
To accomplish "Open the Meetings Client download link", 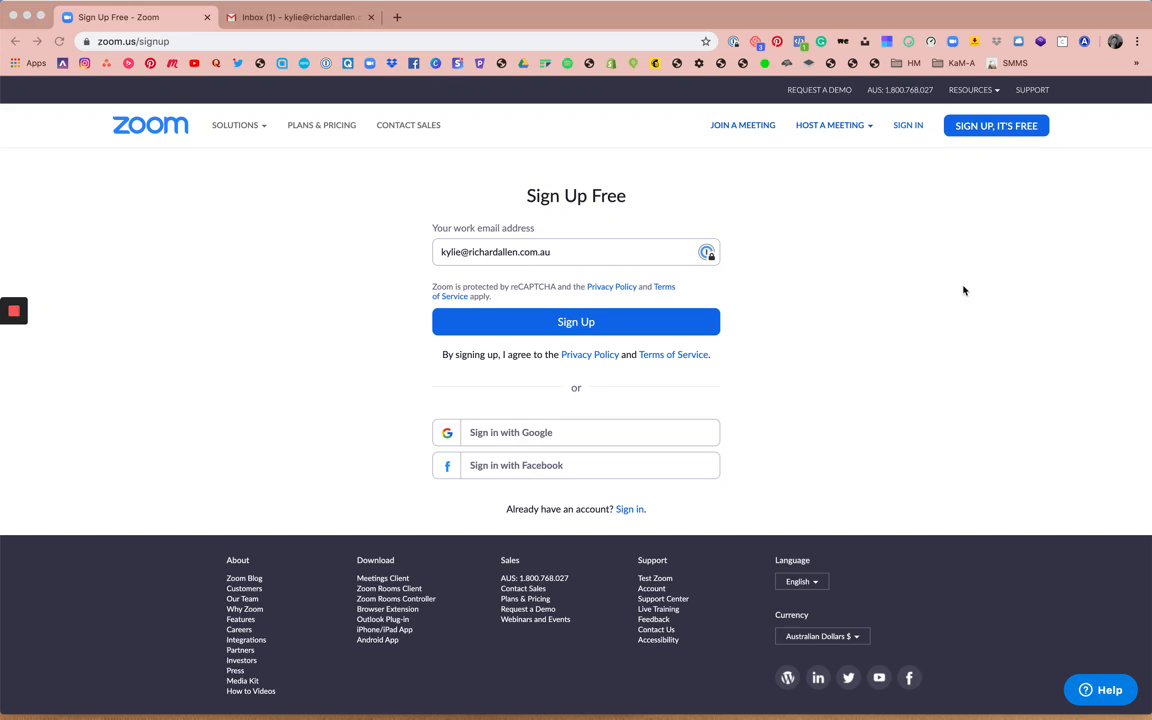I will click(x=383, y=578).
